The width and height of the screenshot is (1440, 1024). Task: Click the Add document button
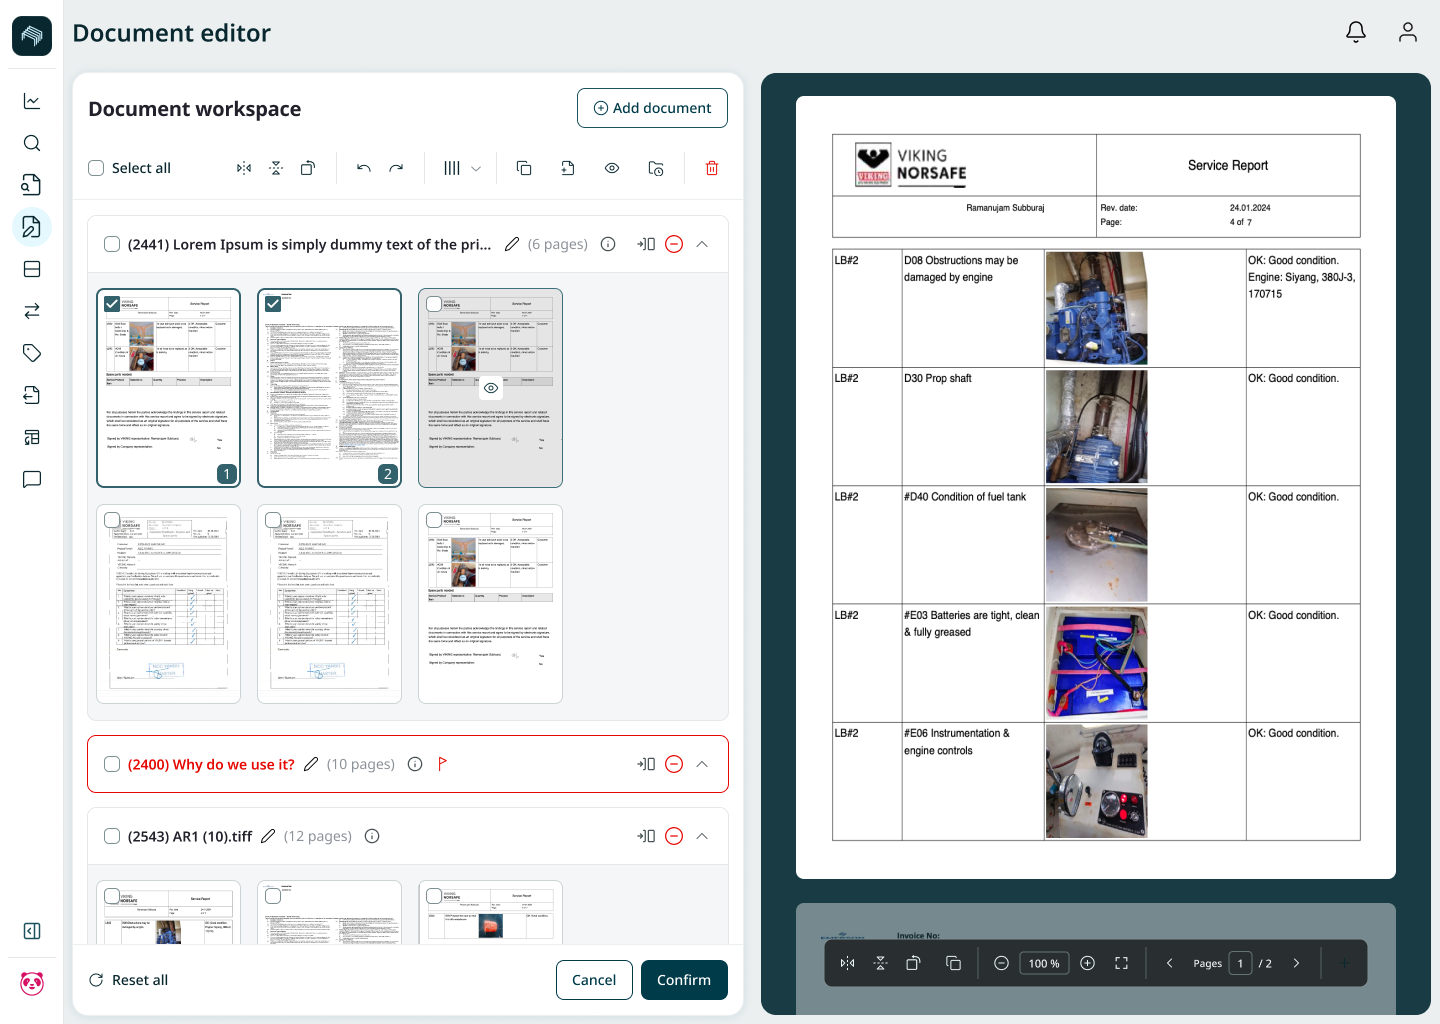[652, 108]
